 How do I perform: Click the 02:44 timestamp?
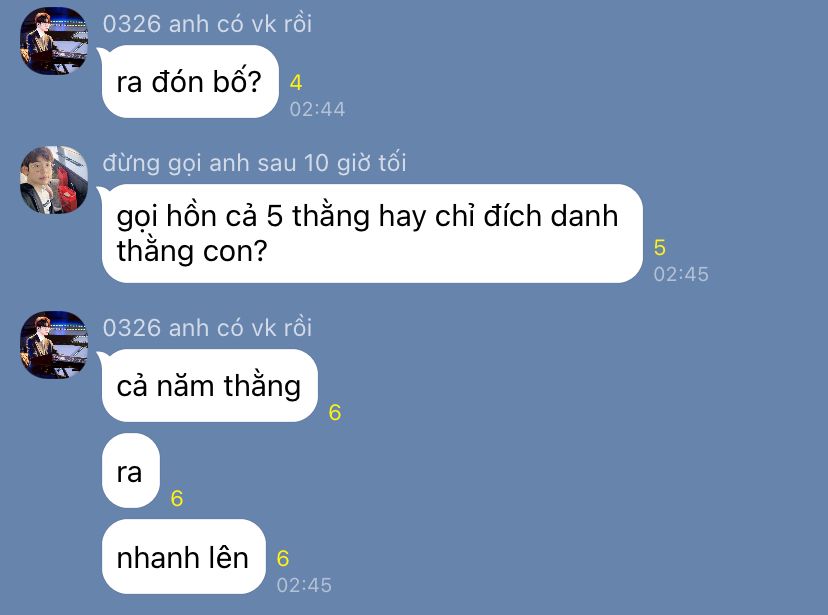click(x=317, y=109)
